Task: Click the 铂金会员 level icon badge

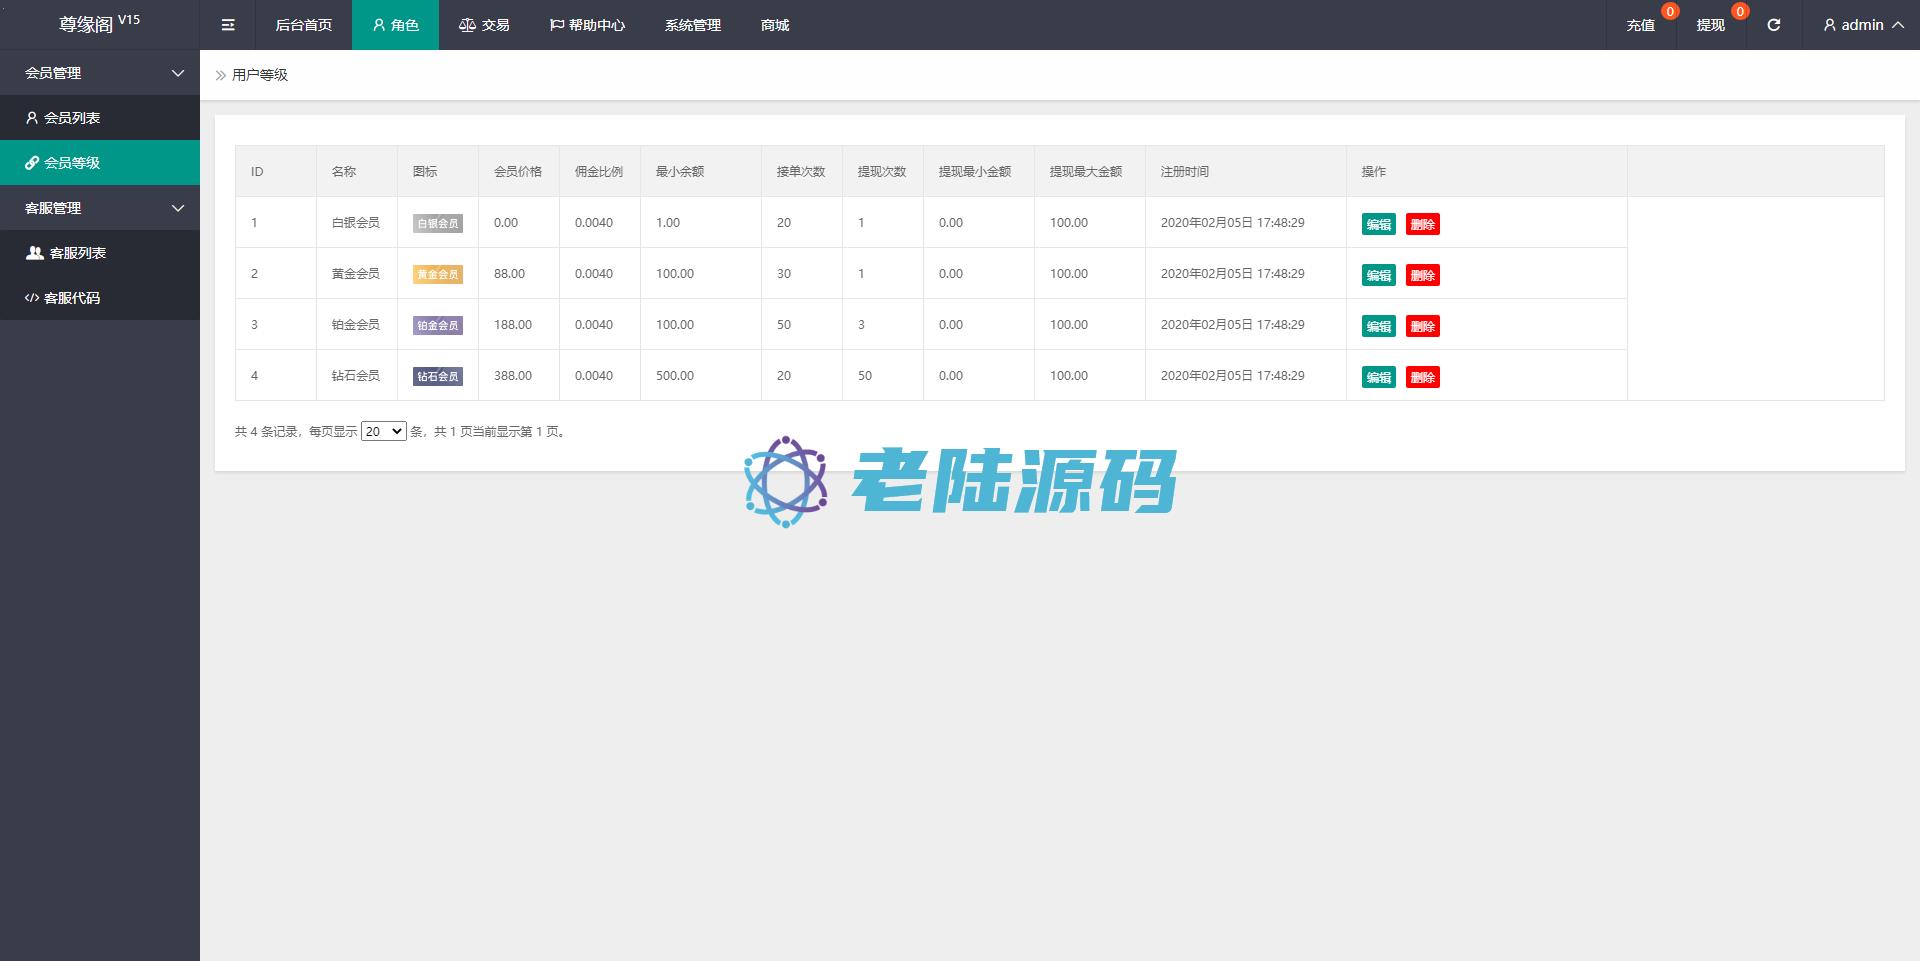Action: point(437,326)
